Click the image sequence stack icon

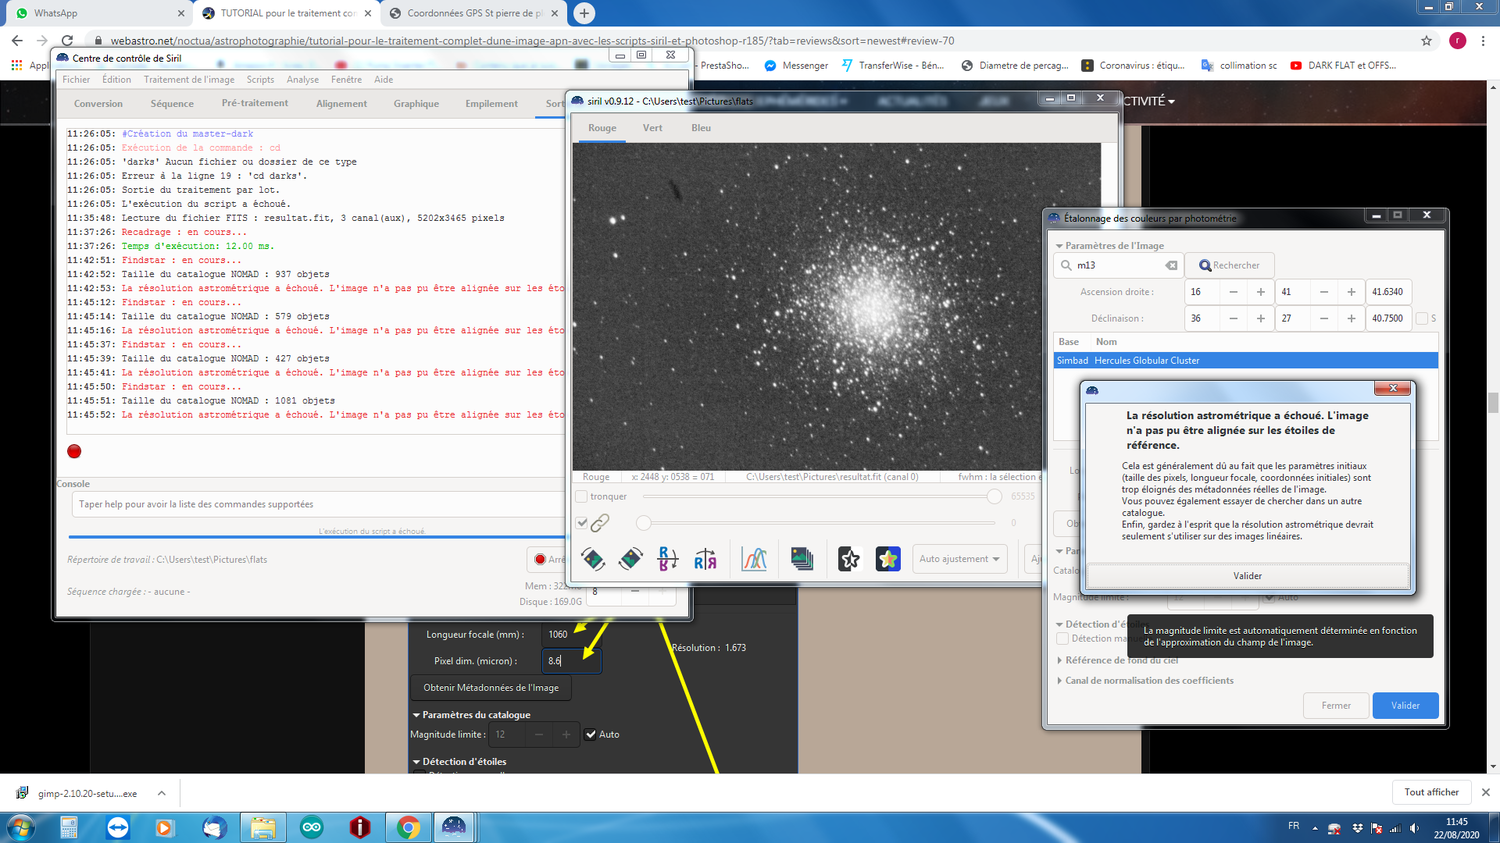click(x=802, y=559)
